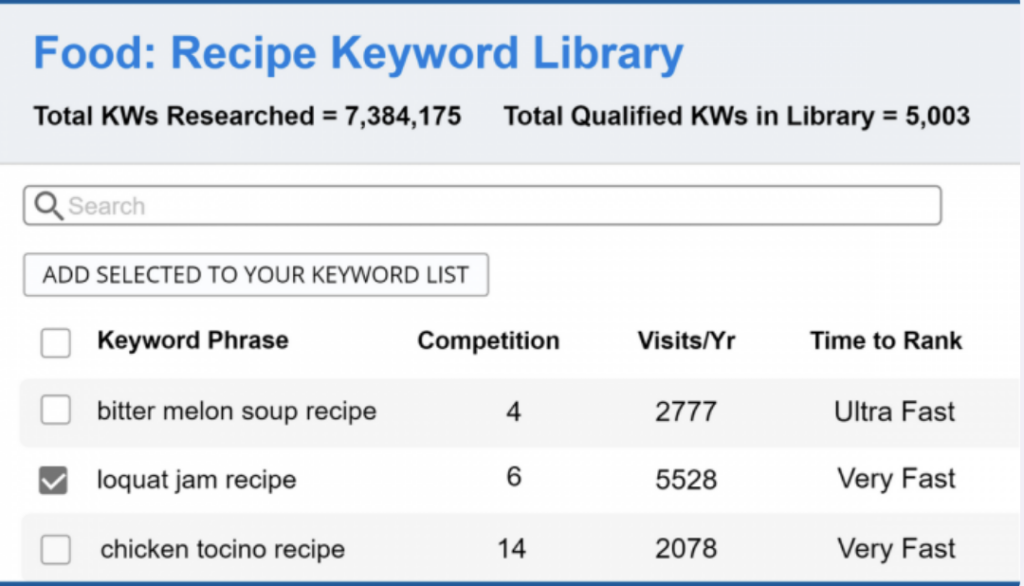The image size is (1024, 586).
Task: Click the 5528 visits value for loquat jam
Action: coord(686,480)
